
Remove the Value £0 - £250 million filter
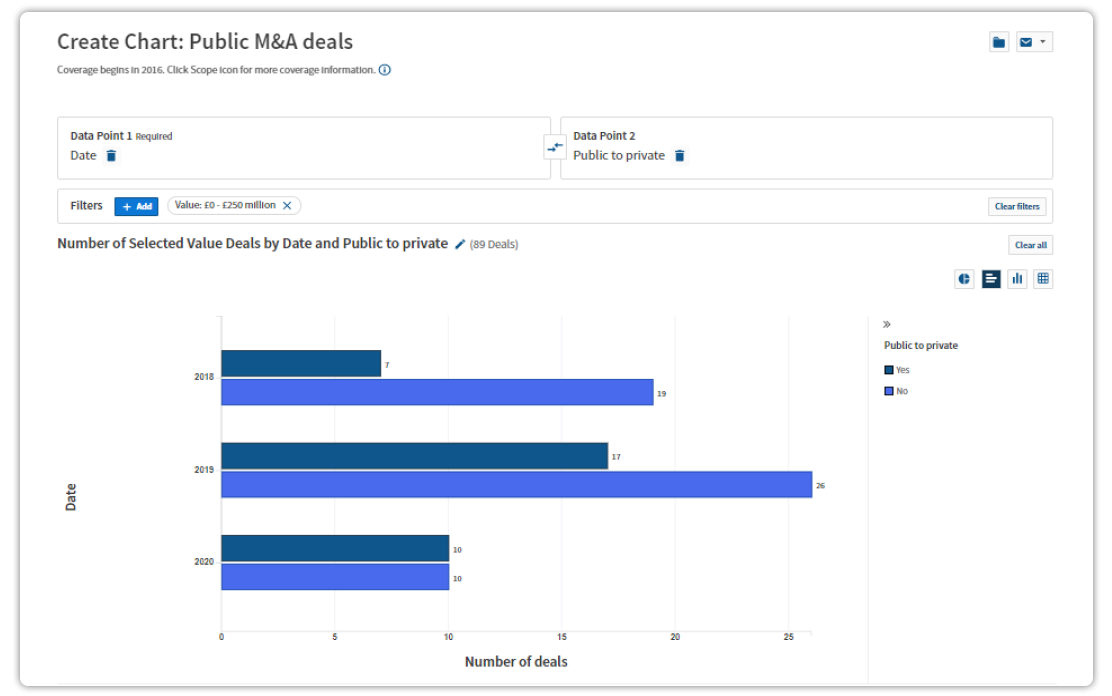[x=287, y=205]
